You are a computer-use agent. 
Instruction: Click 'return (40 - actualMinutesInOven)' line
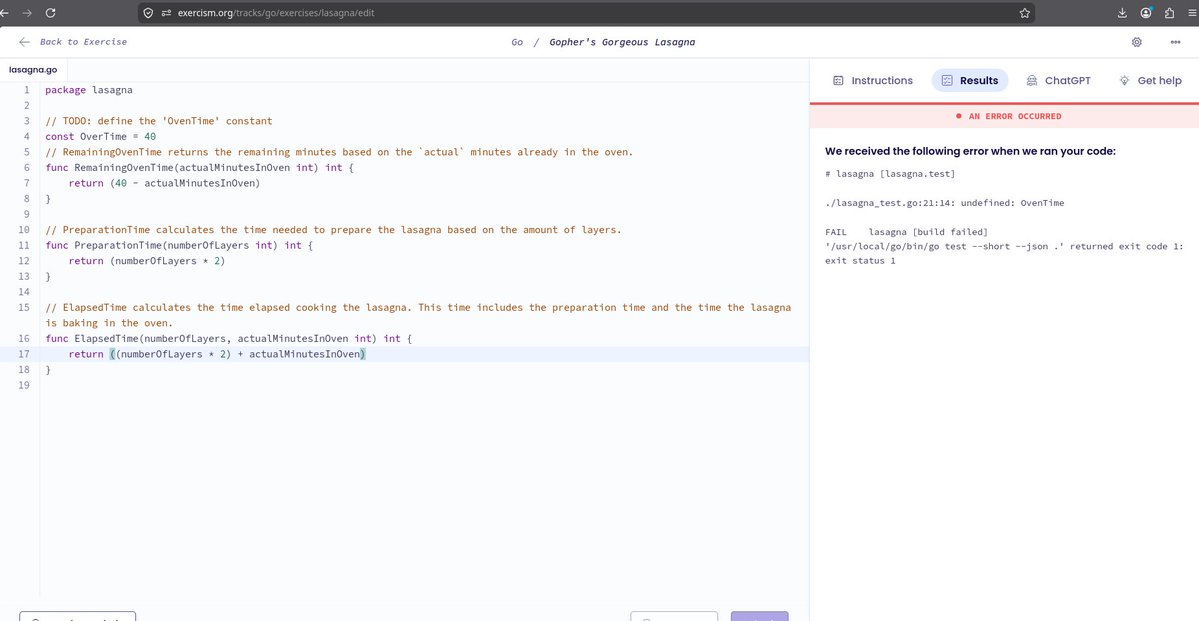tap(164, 183)
